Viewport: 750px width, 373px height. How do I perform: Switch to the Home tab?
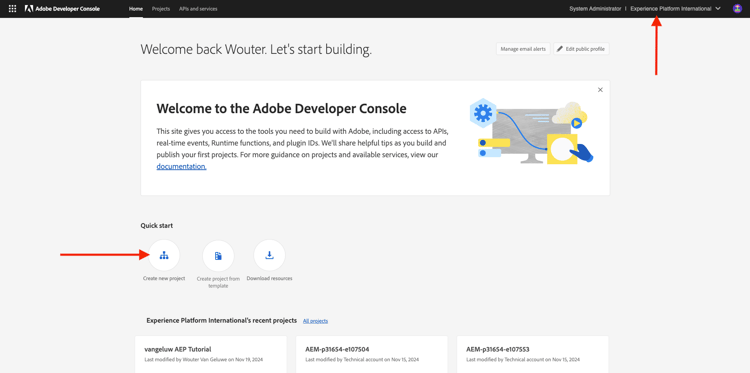point(136,9)
